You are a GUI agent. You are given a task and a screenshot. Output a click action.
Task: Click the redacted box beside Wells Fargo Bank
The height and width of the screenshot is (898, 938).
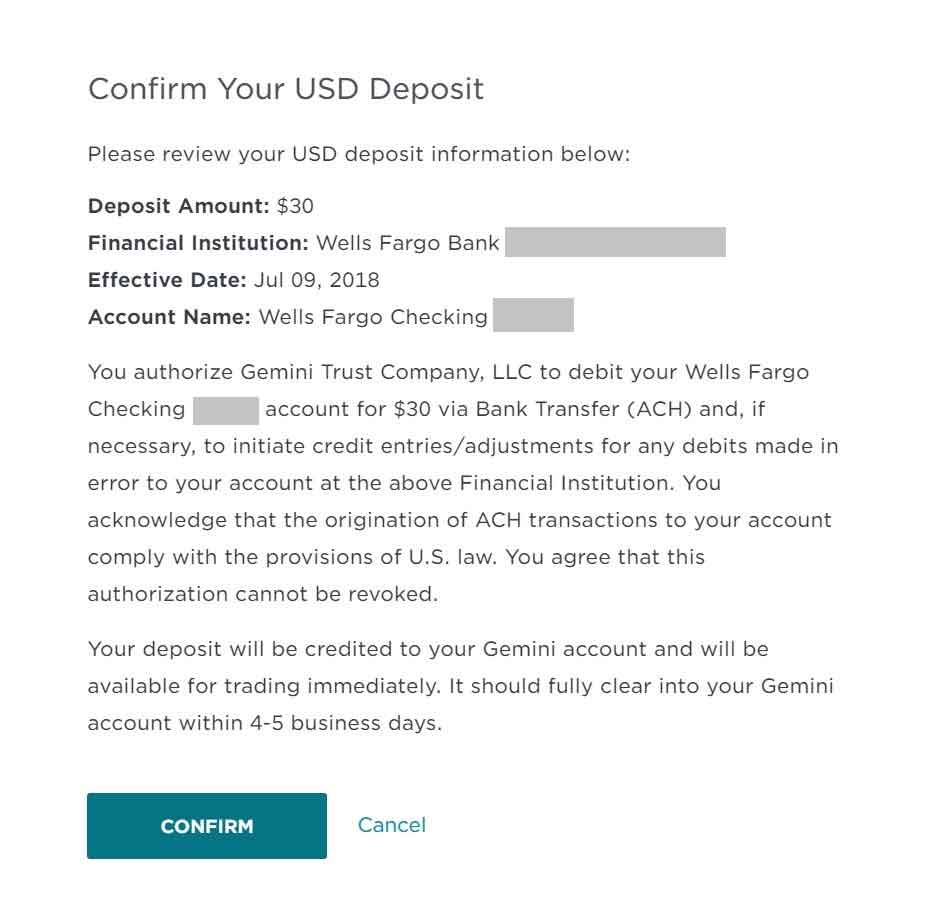click(615, 243)
